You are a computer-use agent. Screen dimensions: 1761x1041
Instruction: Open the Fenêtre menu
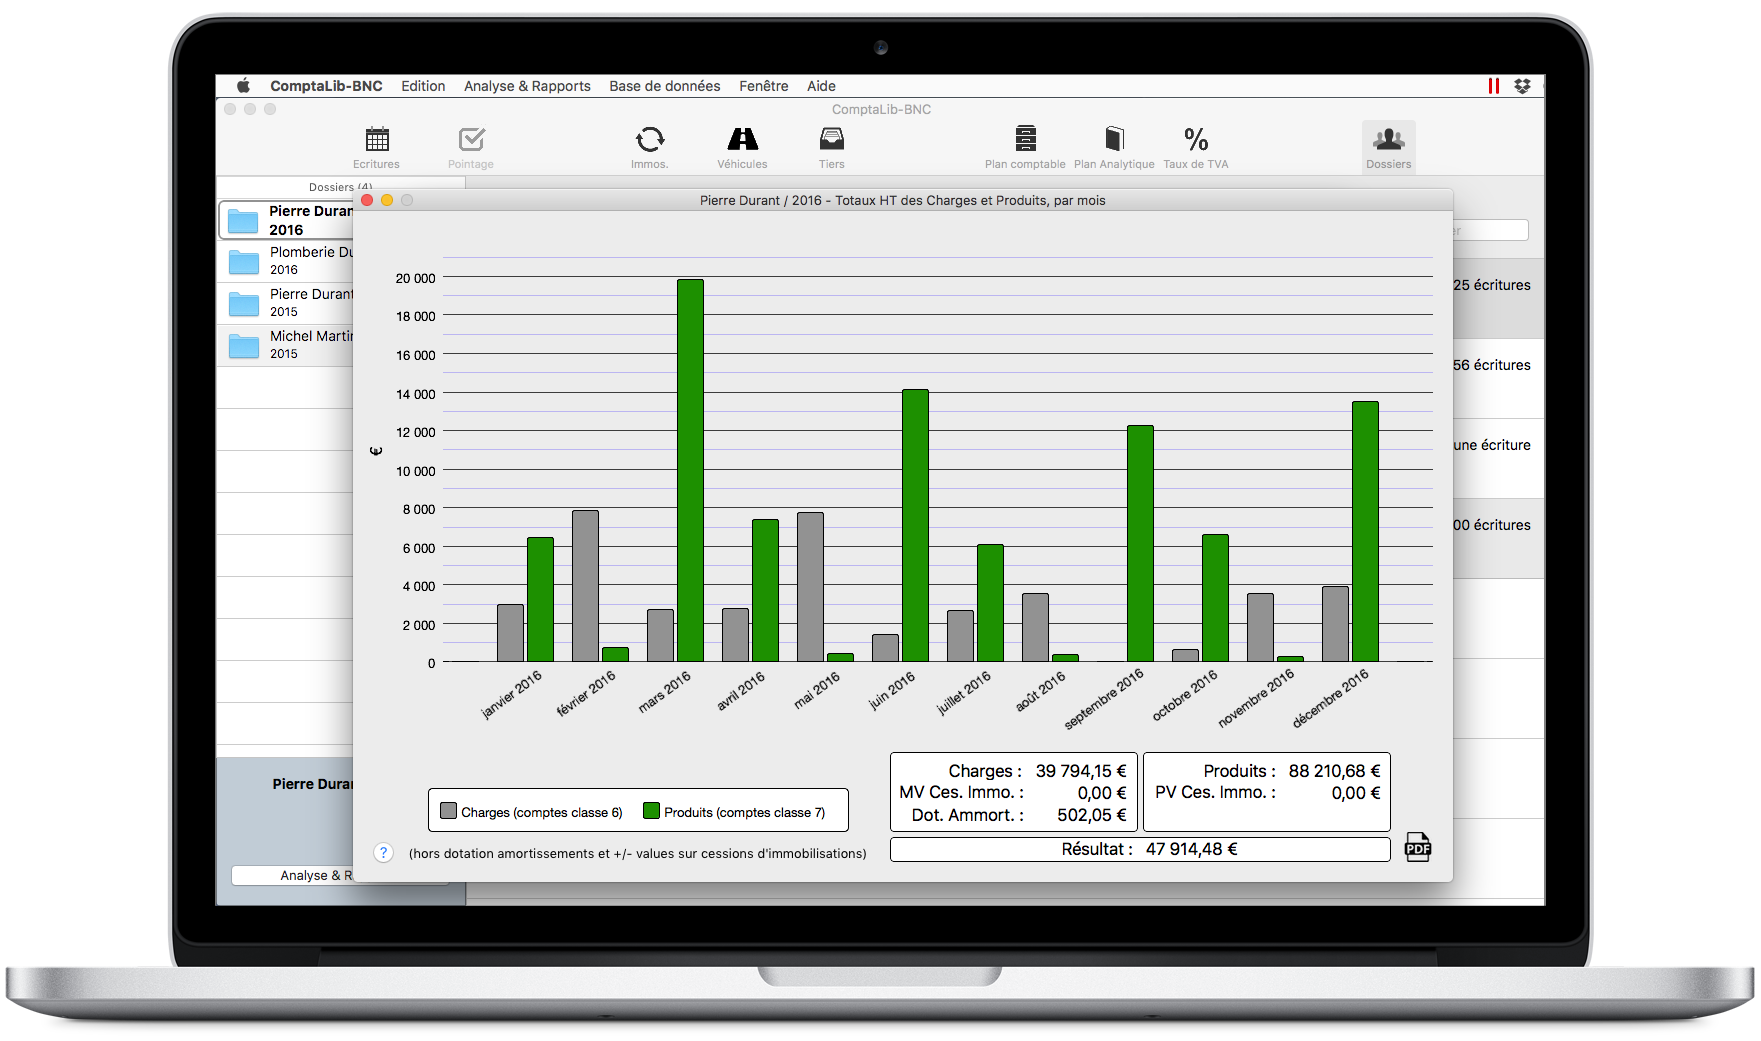click(764, 86)
